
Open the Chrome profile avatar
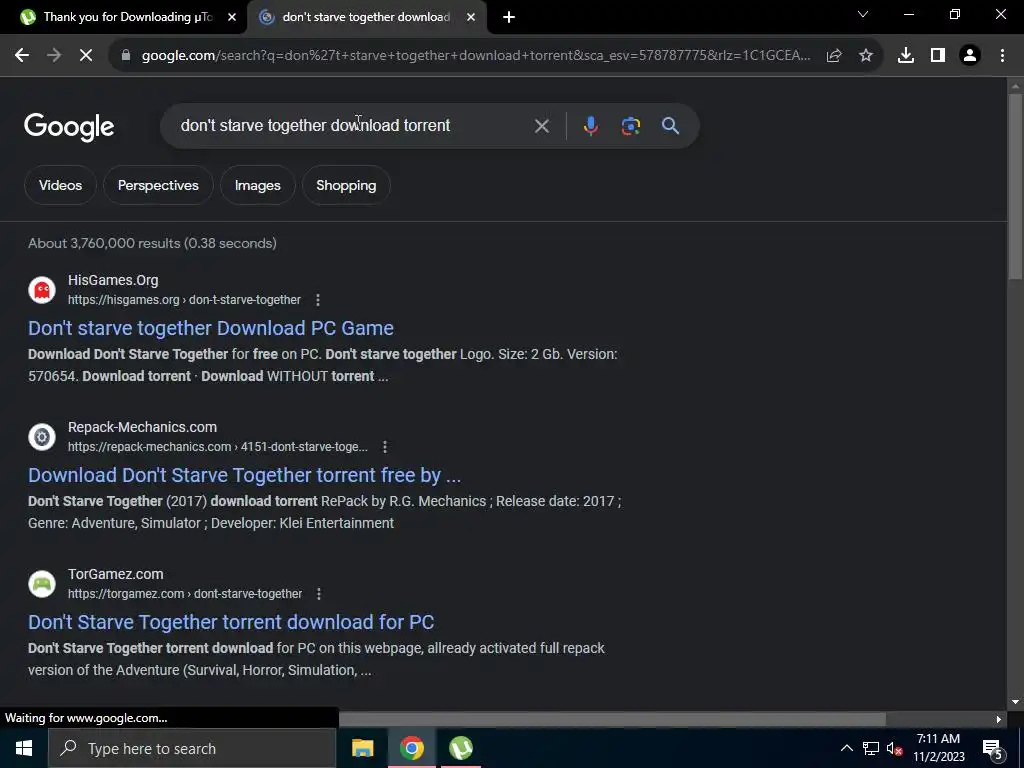pos(970,56)
